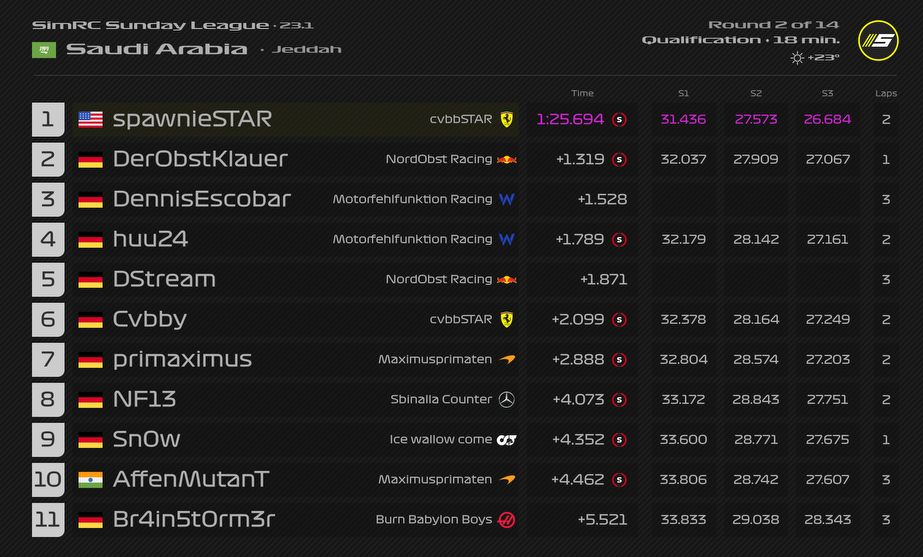Click the India flag beside AffenMutanT

[91, 479]
